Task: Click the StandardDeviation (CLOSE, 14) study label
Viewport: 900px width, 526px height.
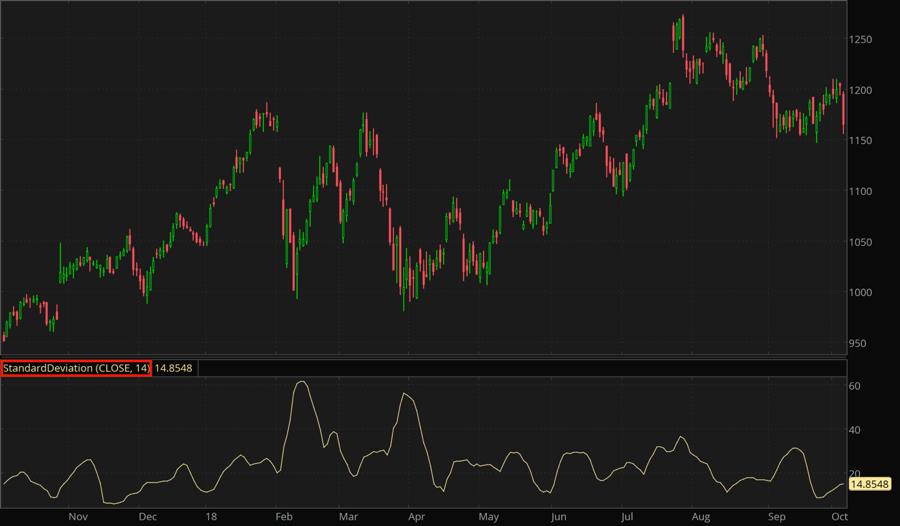Action: (x=76, y=368)
